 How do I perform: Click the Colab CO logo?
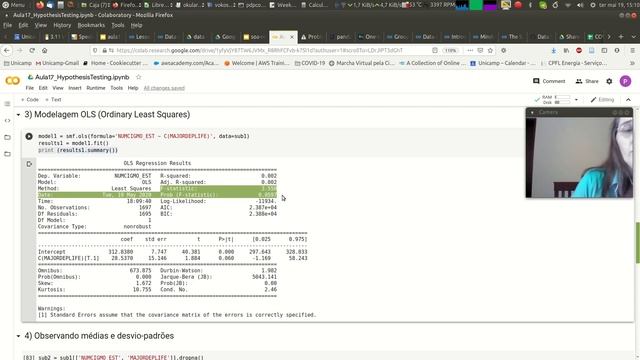12,81
